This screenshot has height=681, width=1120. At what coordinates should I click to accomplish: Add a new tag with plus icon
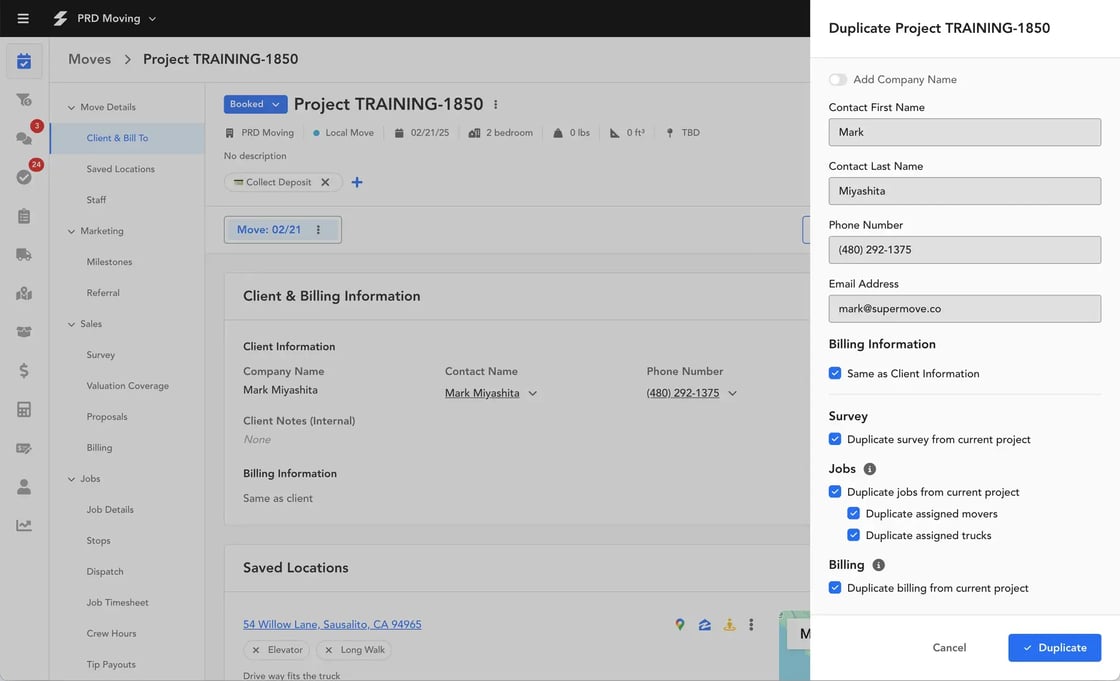pyautogui.click(x=357, y=182)
